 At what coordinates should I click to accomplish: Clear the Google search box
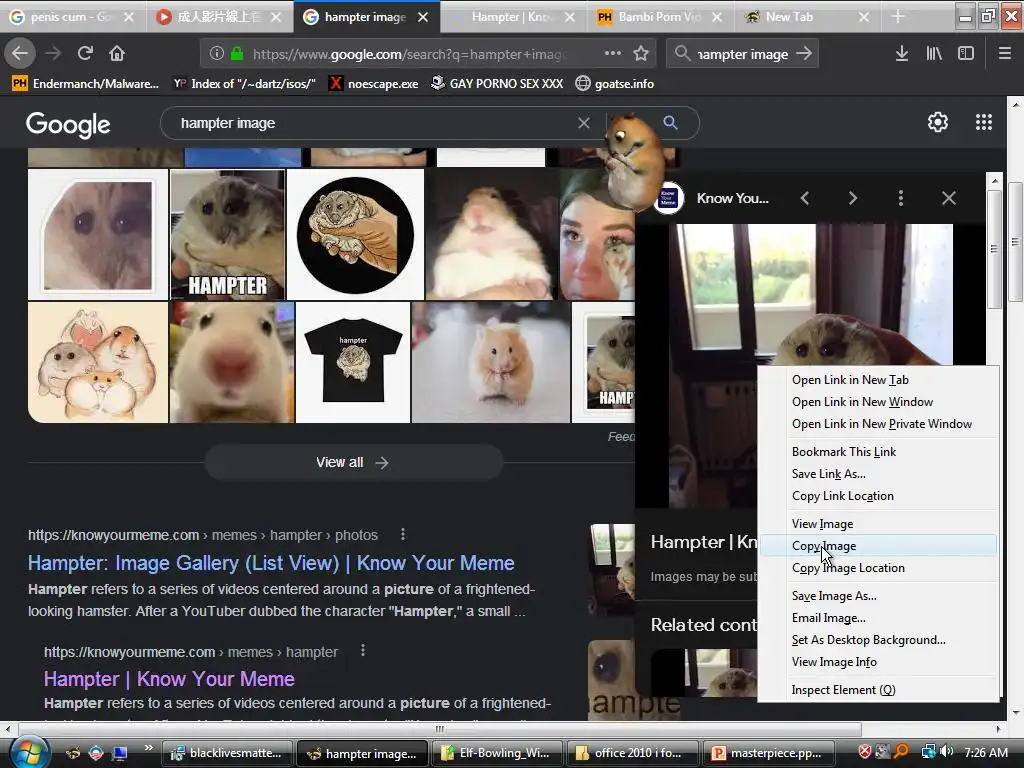(584, 123)
